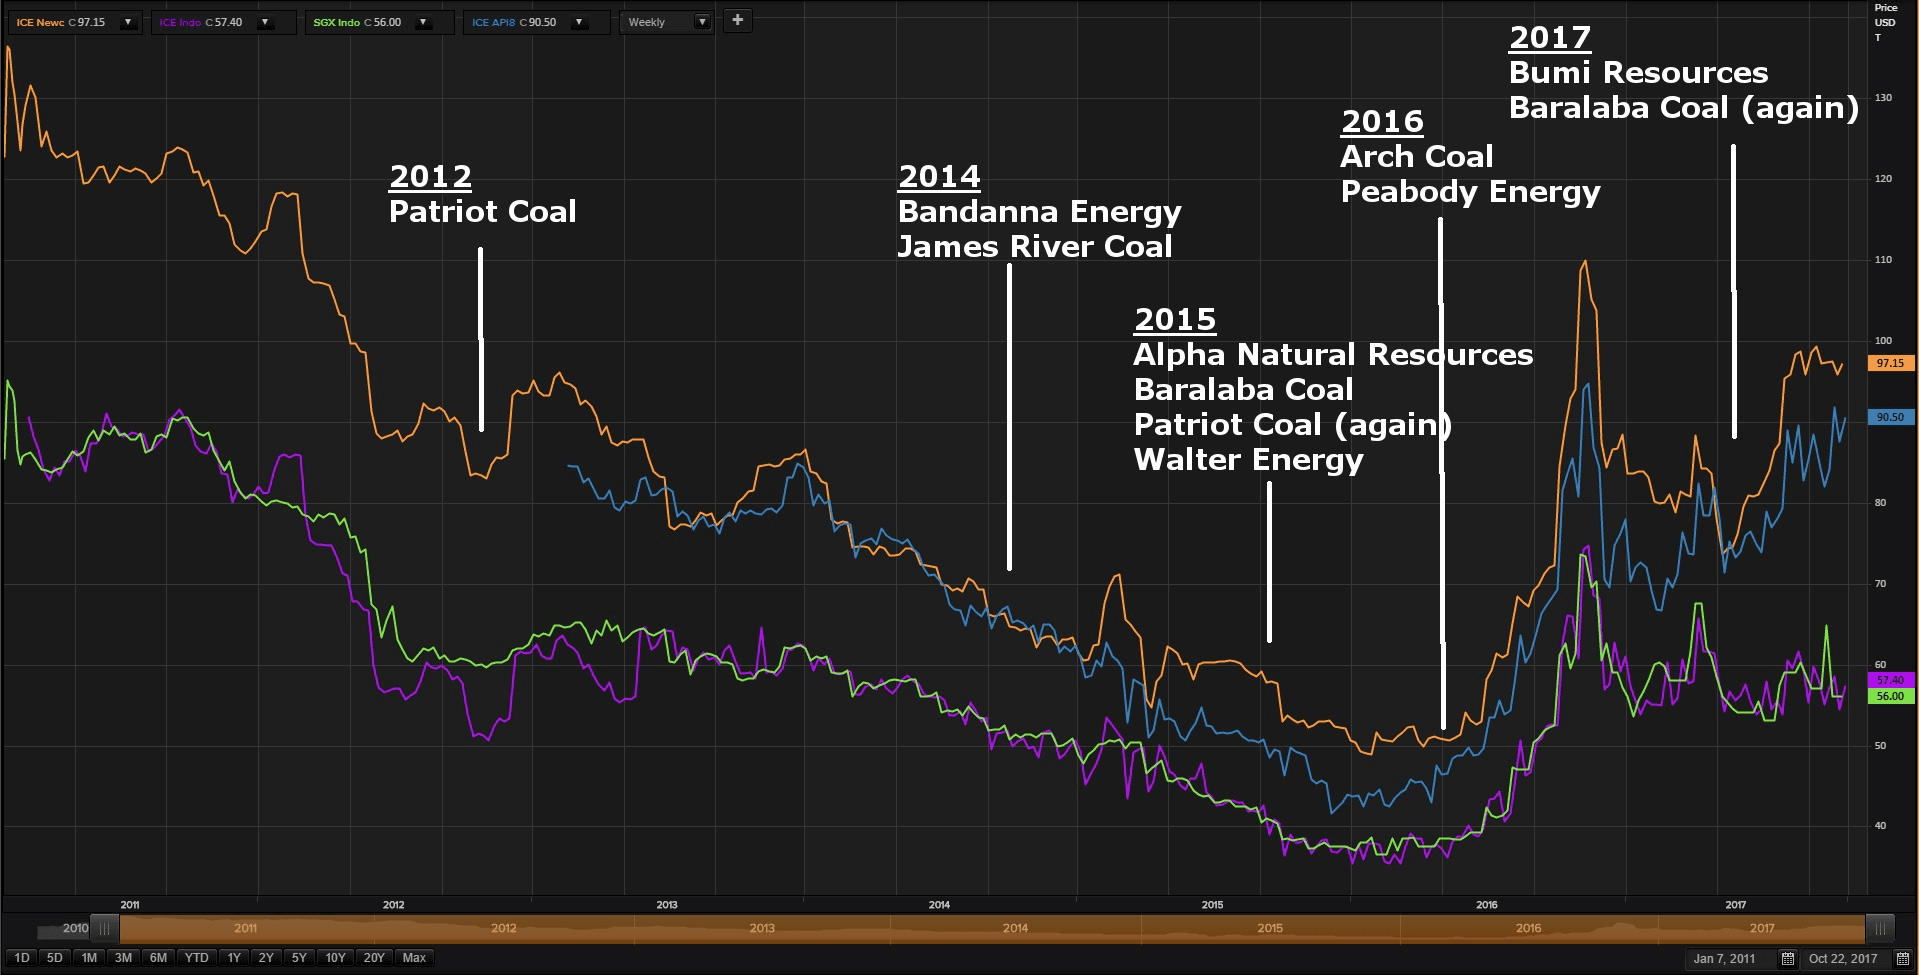Set chart range to 6M

158,958
